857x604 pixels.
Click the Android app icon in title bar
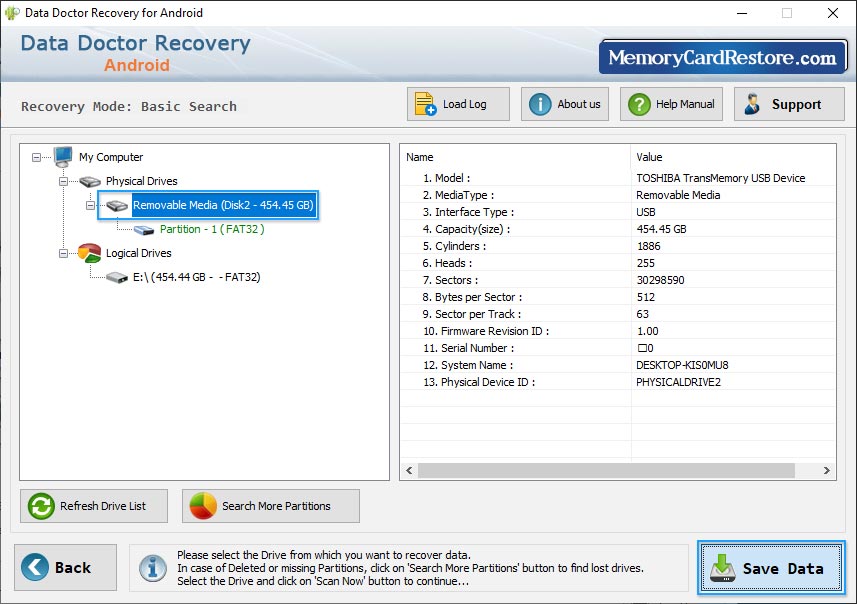coord(12,13)
